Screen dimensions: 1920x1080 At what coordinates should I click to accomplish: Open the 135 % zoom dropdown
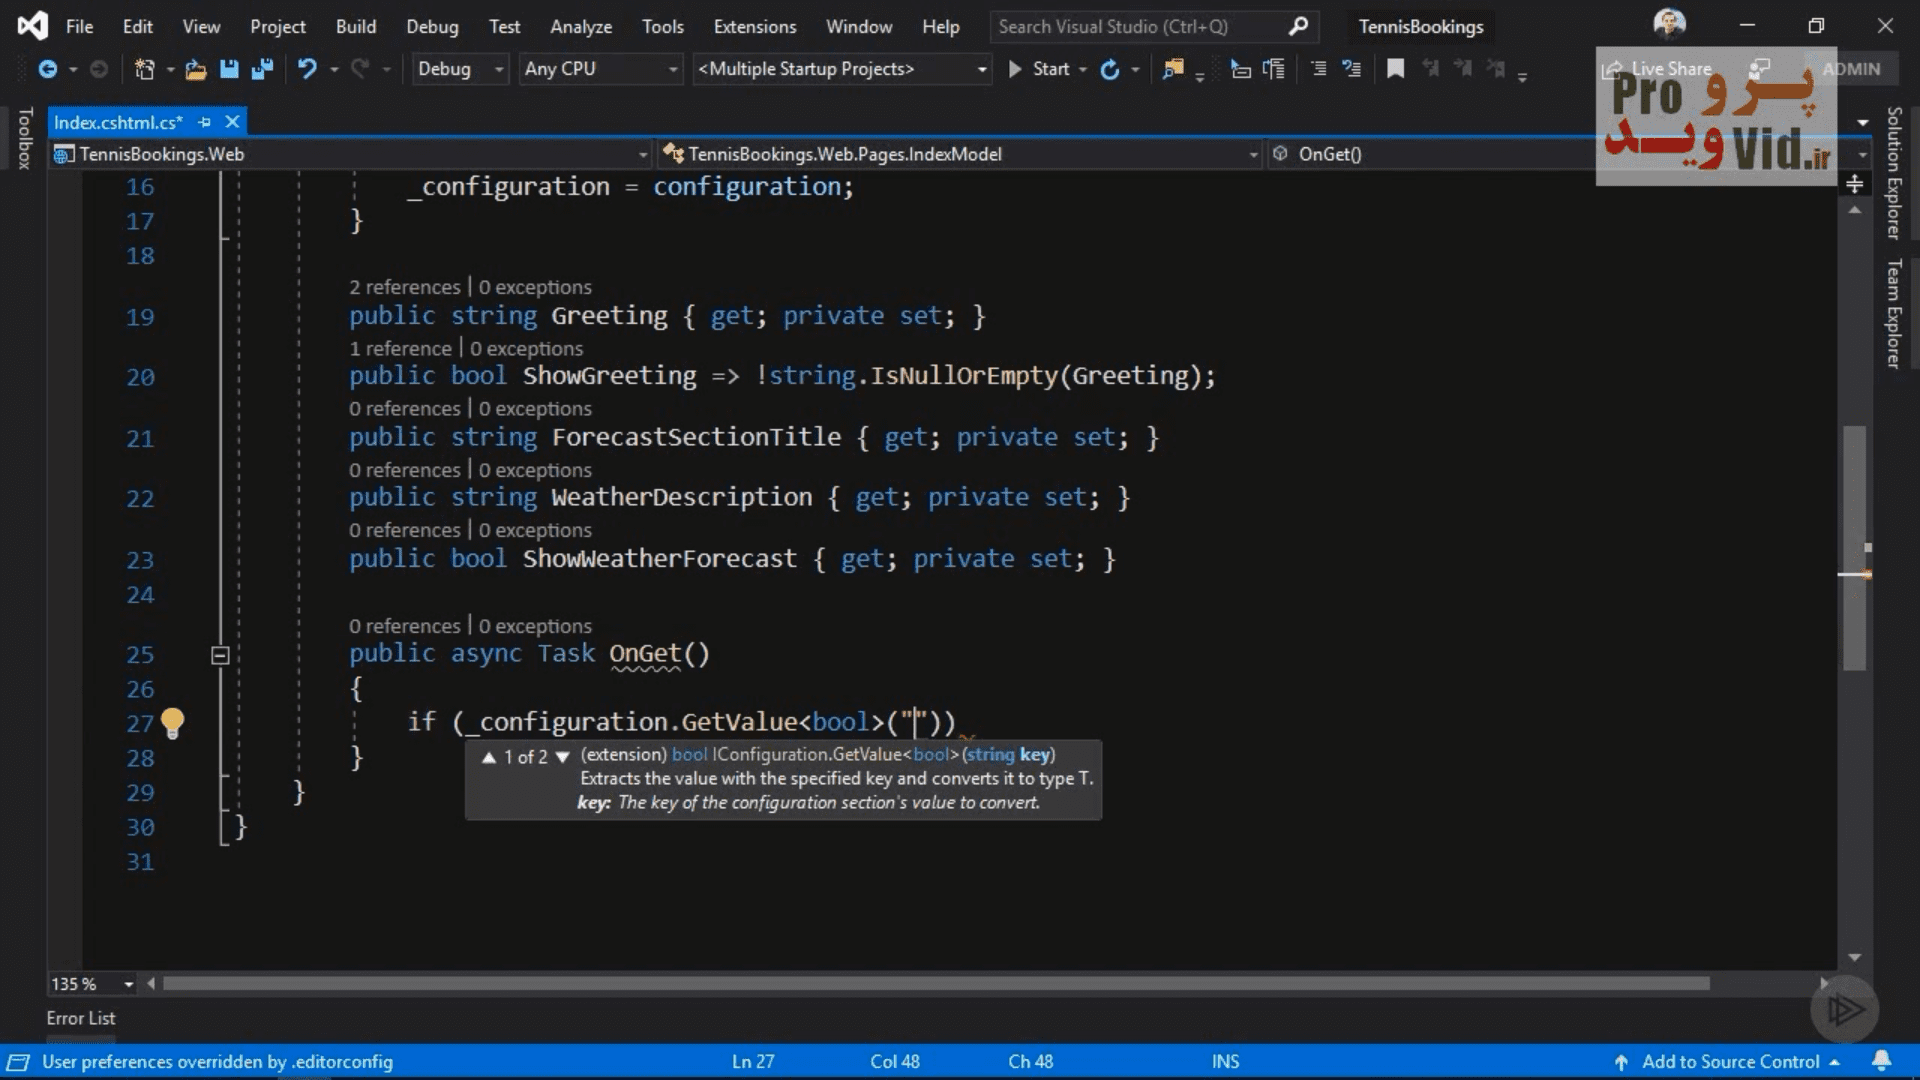point(92,984)
